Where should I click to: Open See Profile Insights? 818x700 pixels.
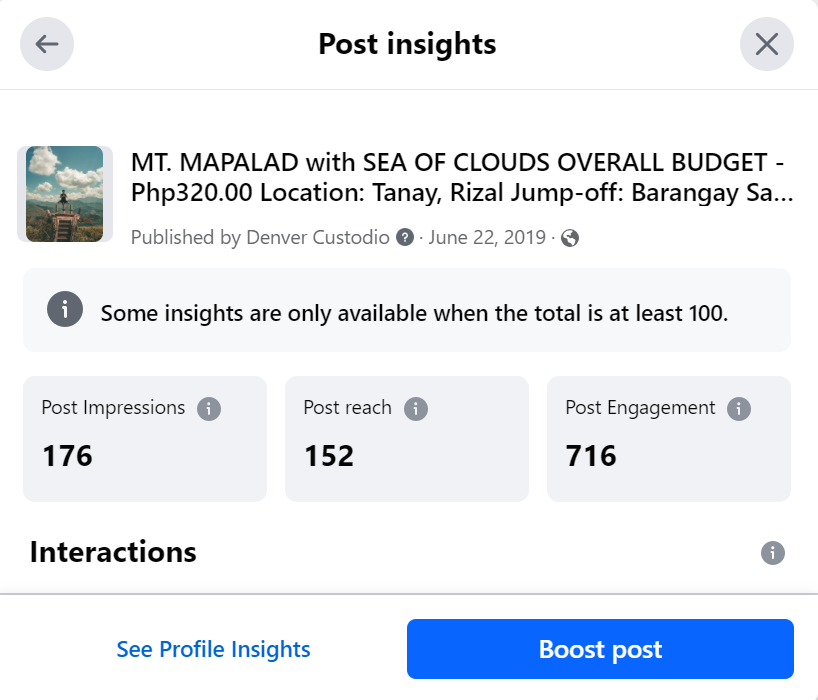[213, 650]
